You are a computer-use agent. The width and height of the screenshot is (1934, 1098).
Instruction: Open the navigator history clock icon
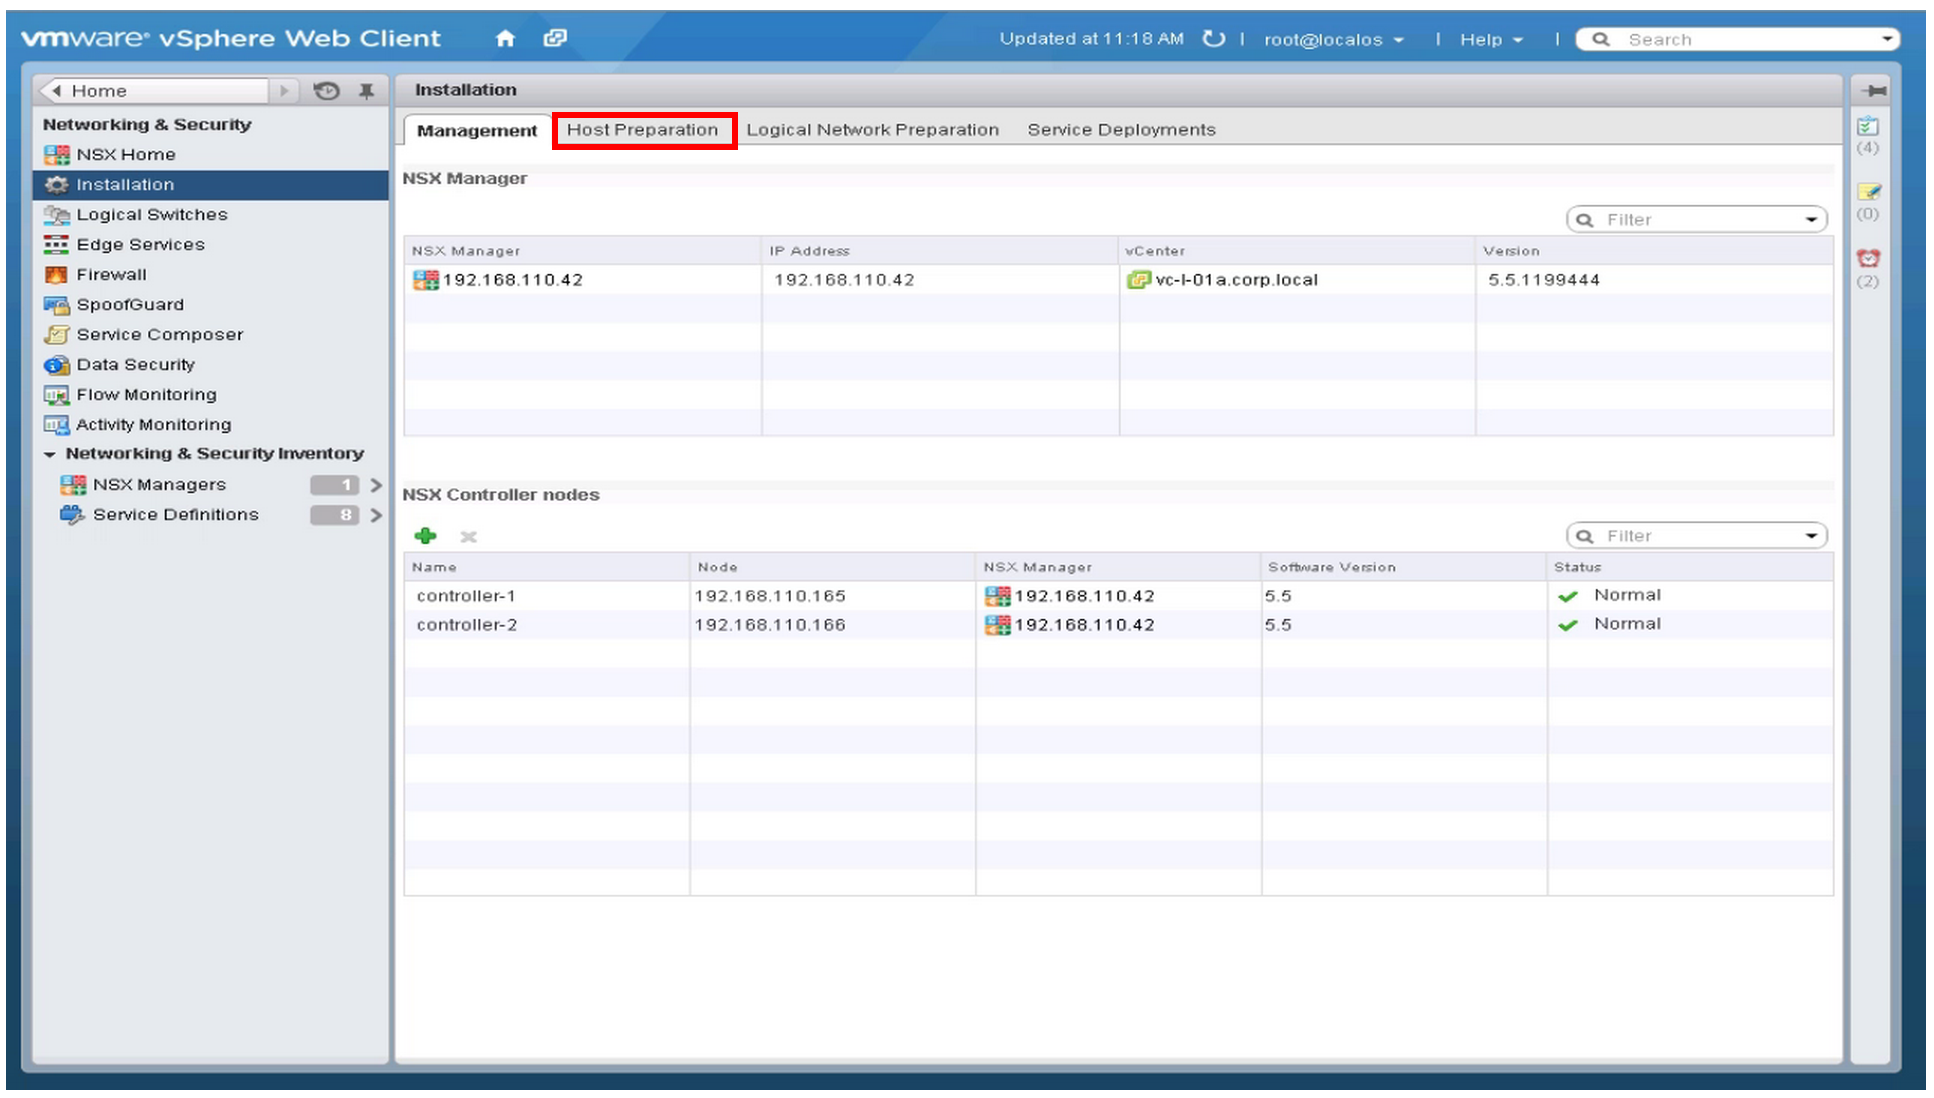tap(326, 91)
